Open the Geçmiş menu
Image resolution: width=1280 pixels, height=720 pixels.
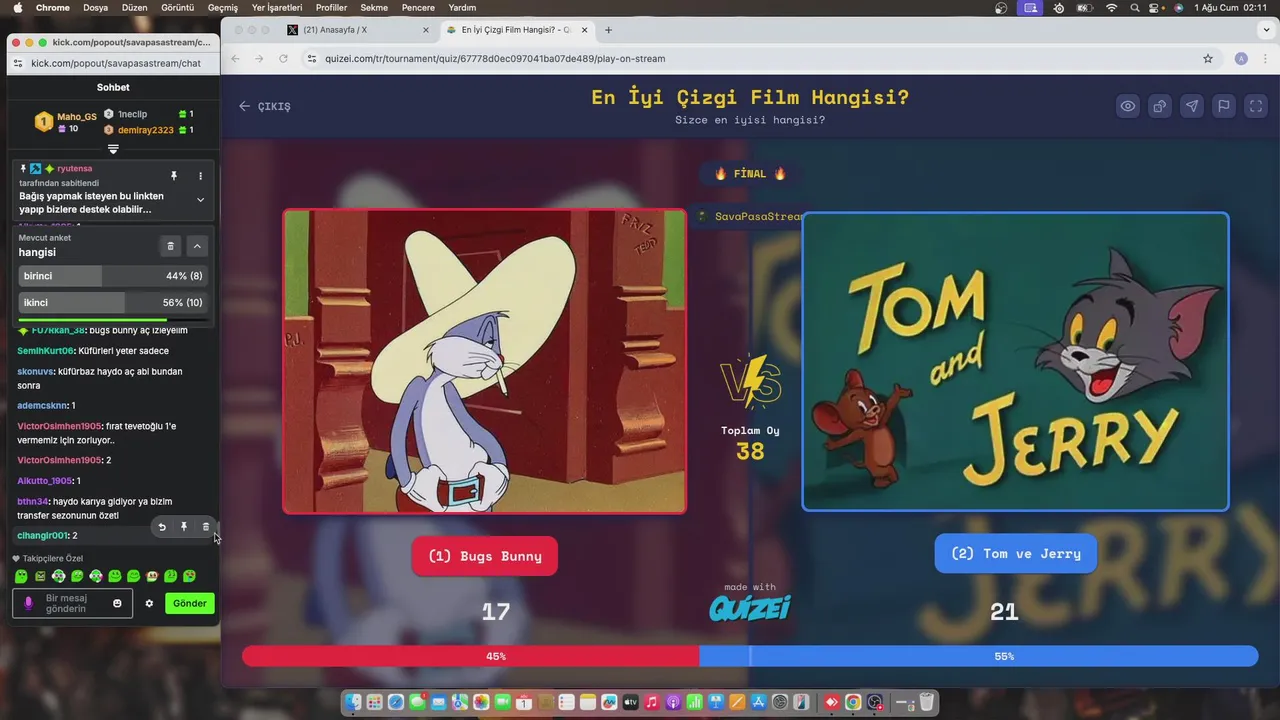tap(223, 8)
